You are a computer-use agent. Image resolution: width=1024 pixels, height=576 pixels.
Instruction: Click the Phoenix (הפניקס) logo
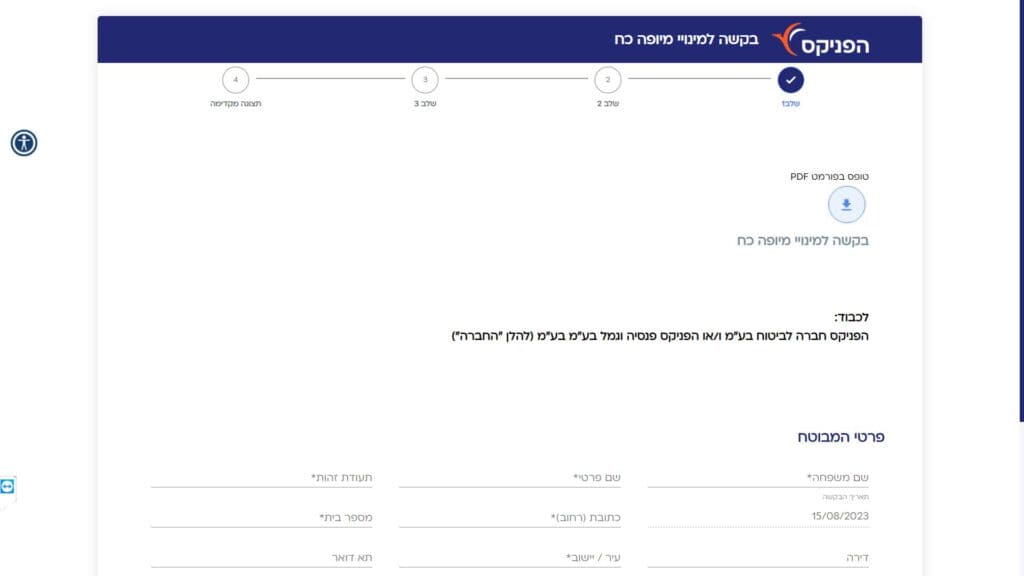(822, 40)
